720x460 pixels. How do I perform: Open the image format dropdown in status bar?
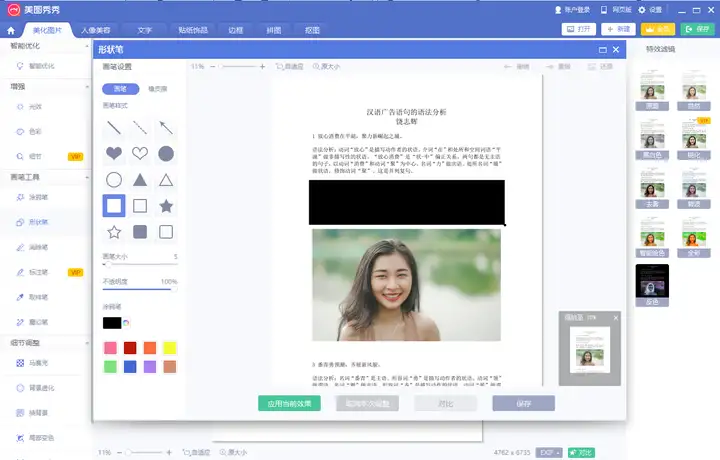point(549,453)
